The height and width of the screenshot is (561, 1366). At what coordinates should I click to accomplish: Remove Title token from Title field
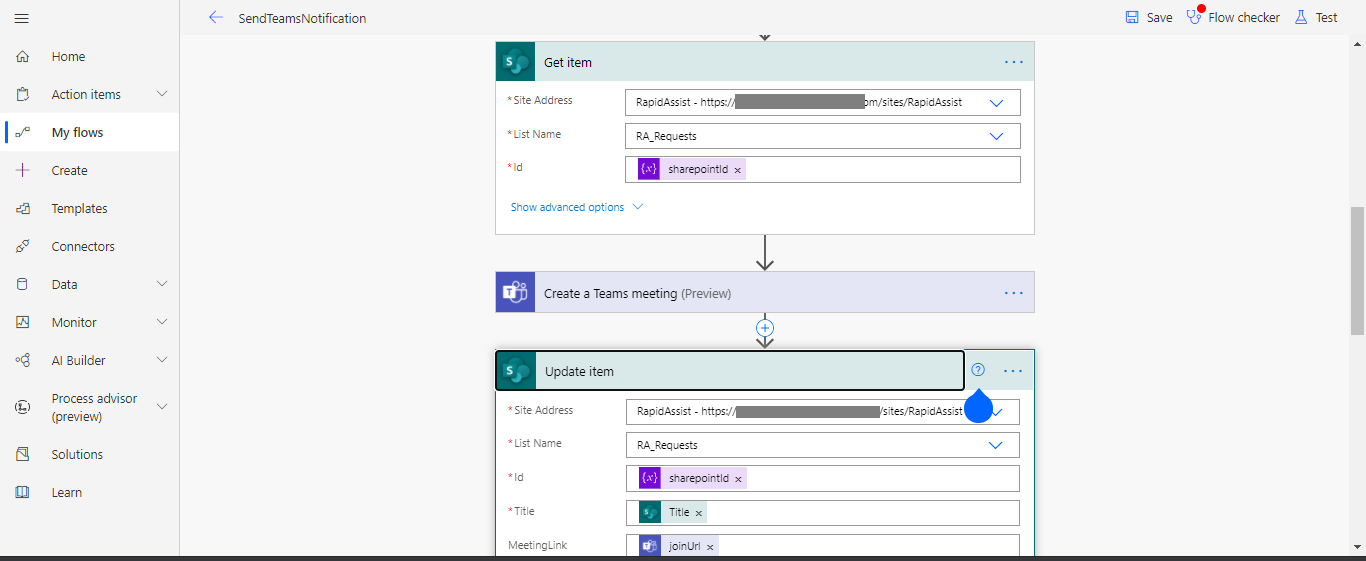699,513
